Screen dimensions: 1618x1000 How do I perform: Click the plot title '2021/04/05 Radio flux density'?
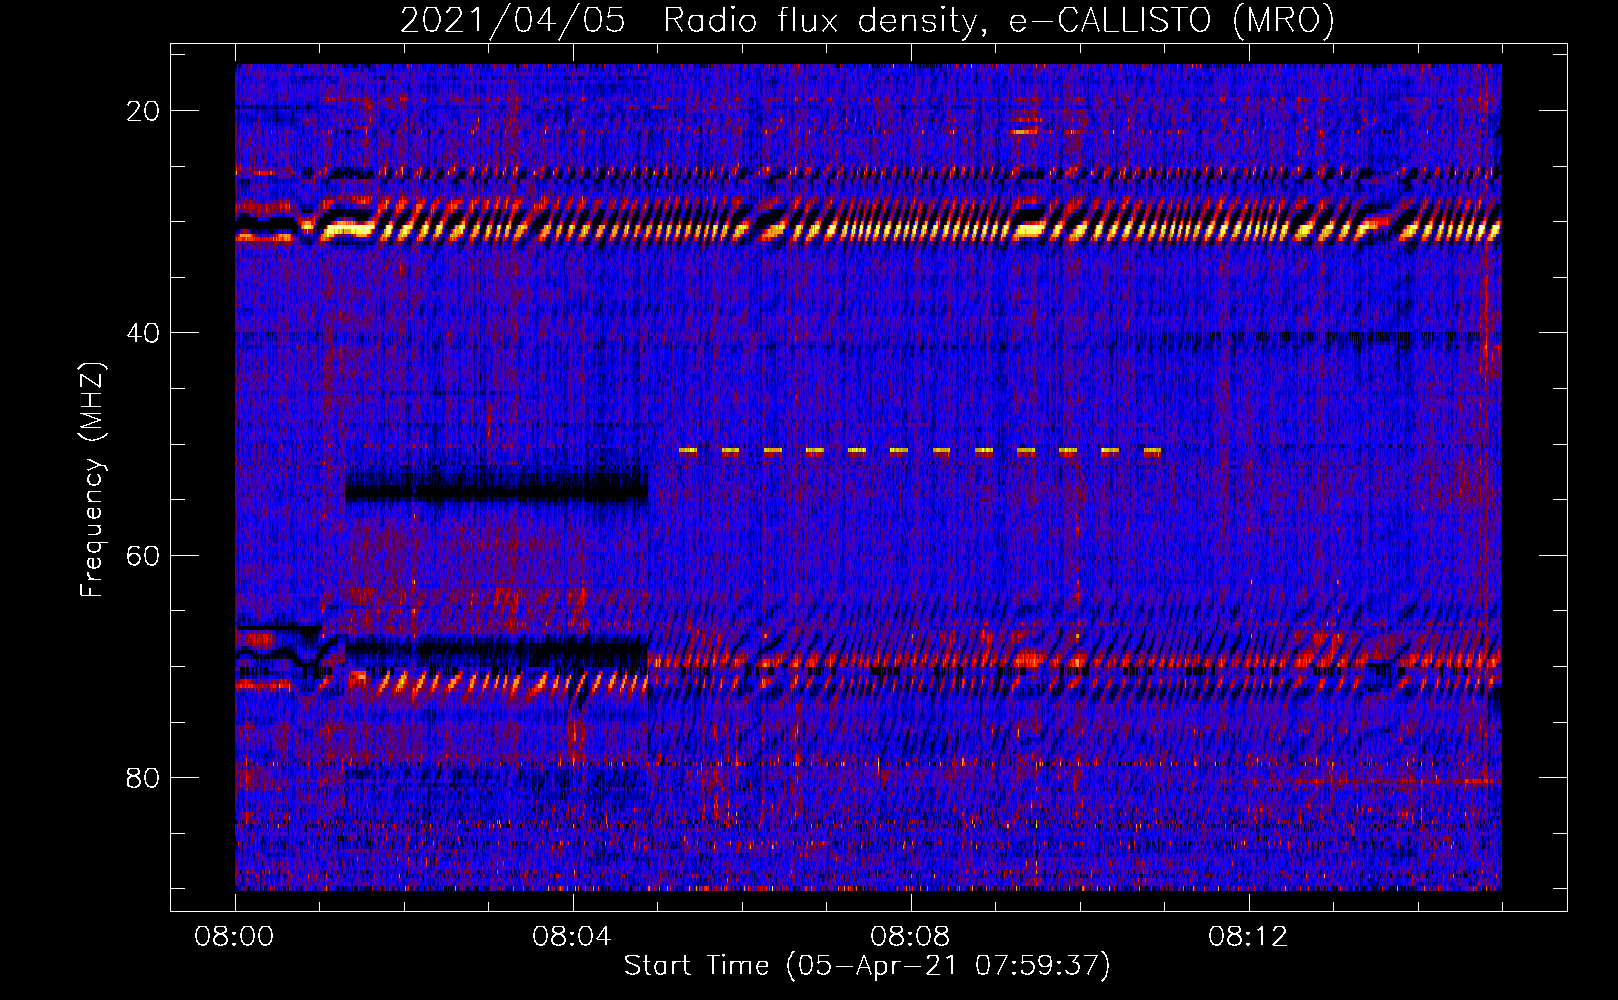pos(867,20)
